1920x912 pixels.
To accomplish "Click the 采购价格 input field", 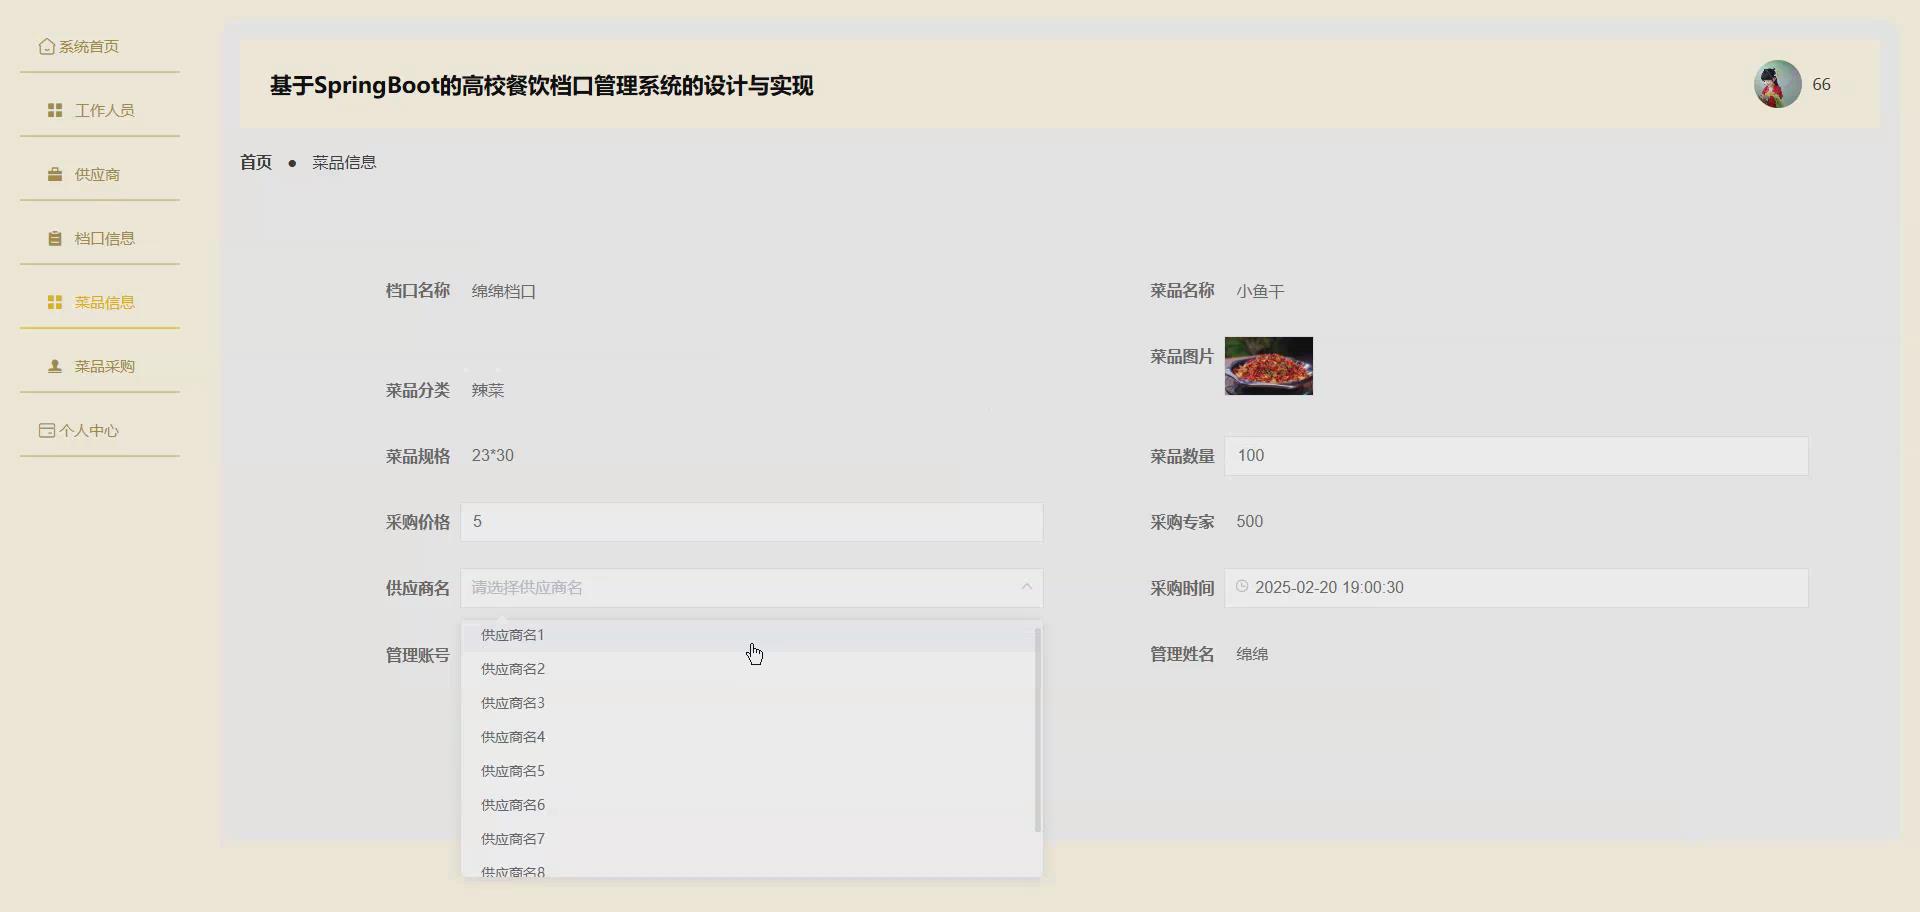I will coord(752,522).
